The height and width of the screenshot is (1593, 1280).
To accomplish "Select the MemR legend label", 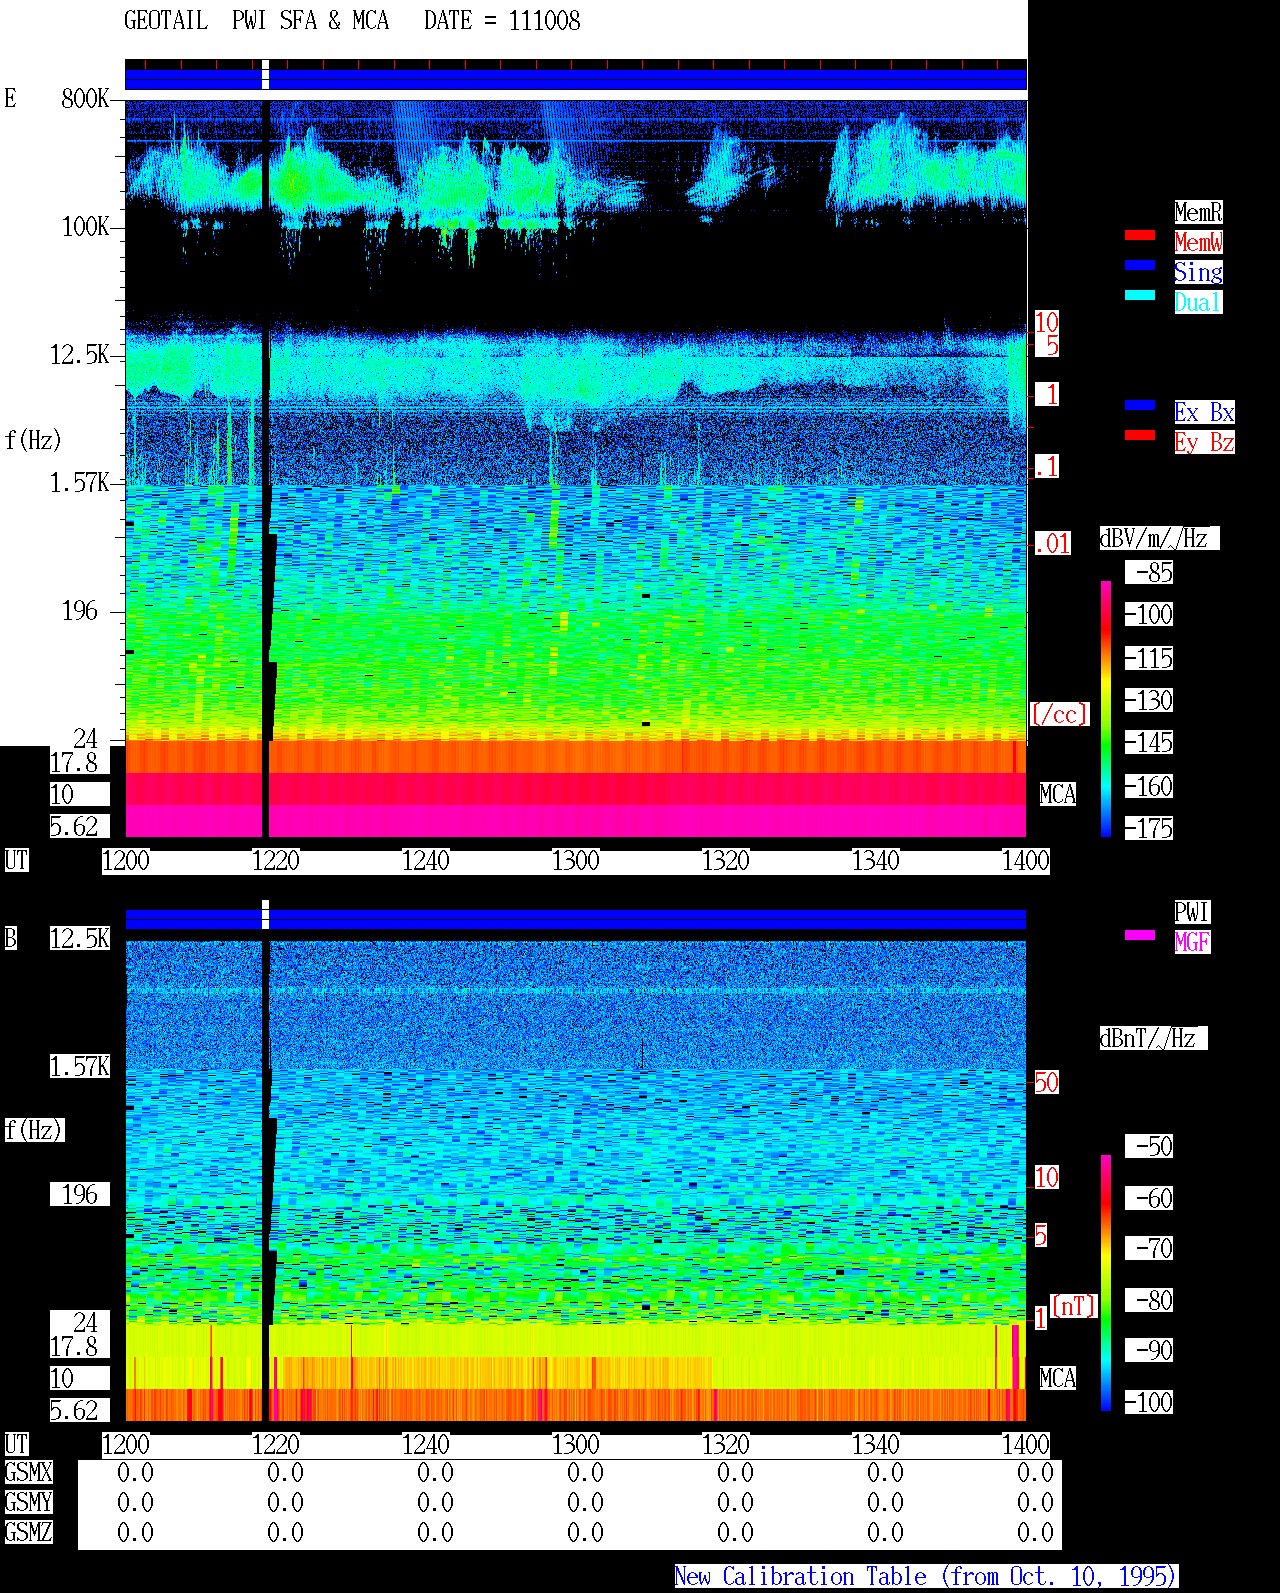I will tap(1198, 212).
